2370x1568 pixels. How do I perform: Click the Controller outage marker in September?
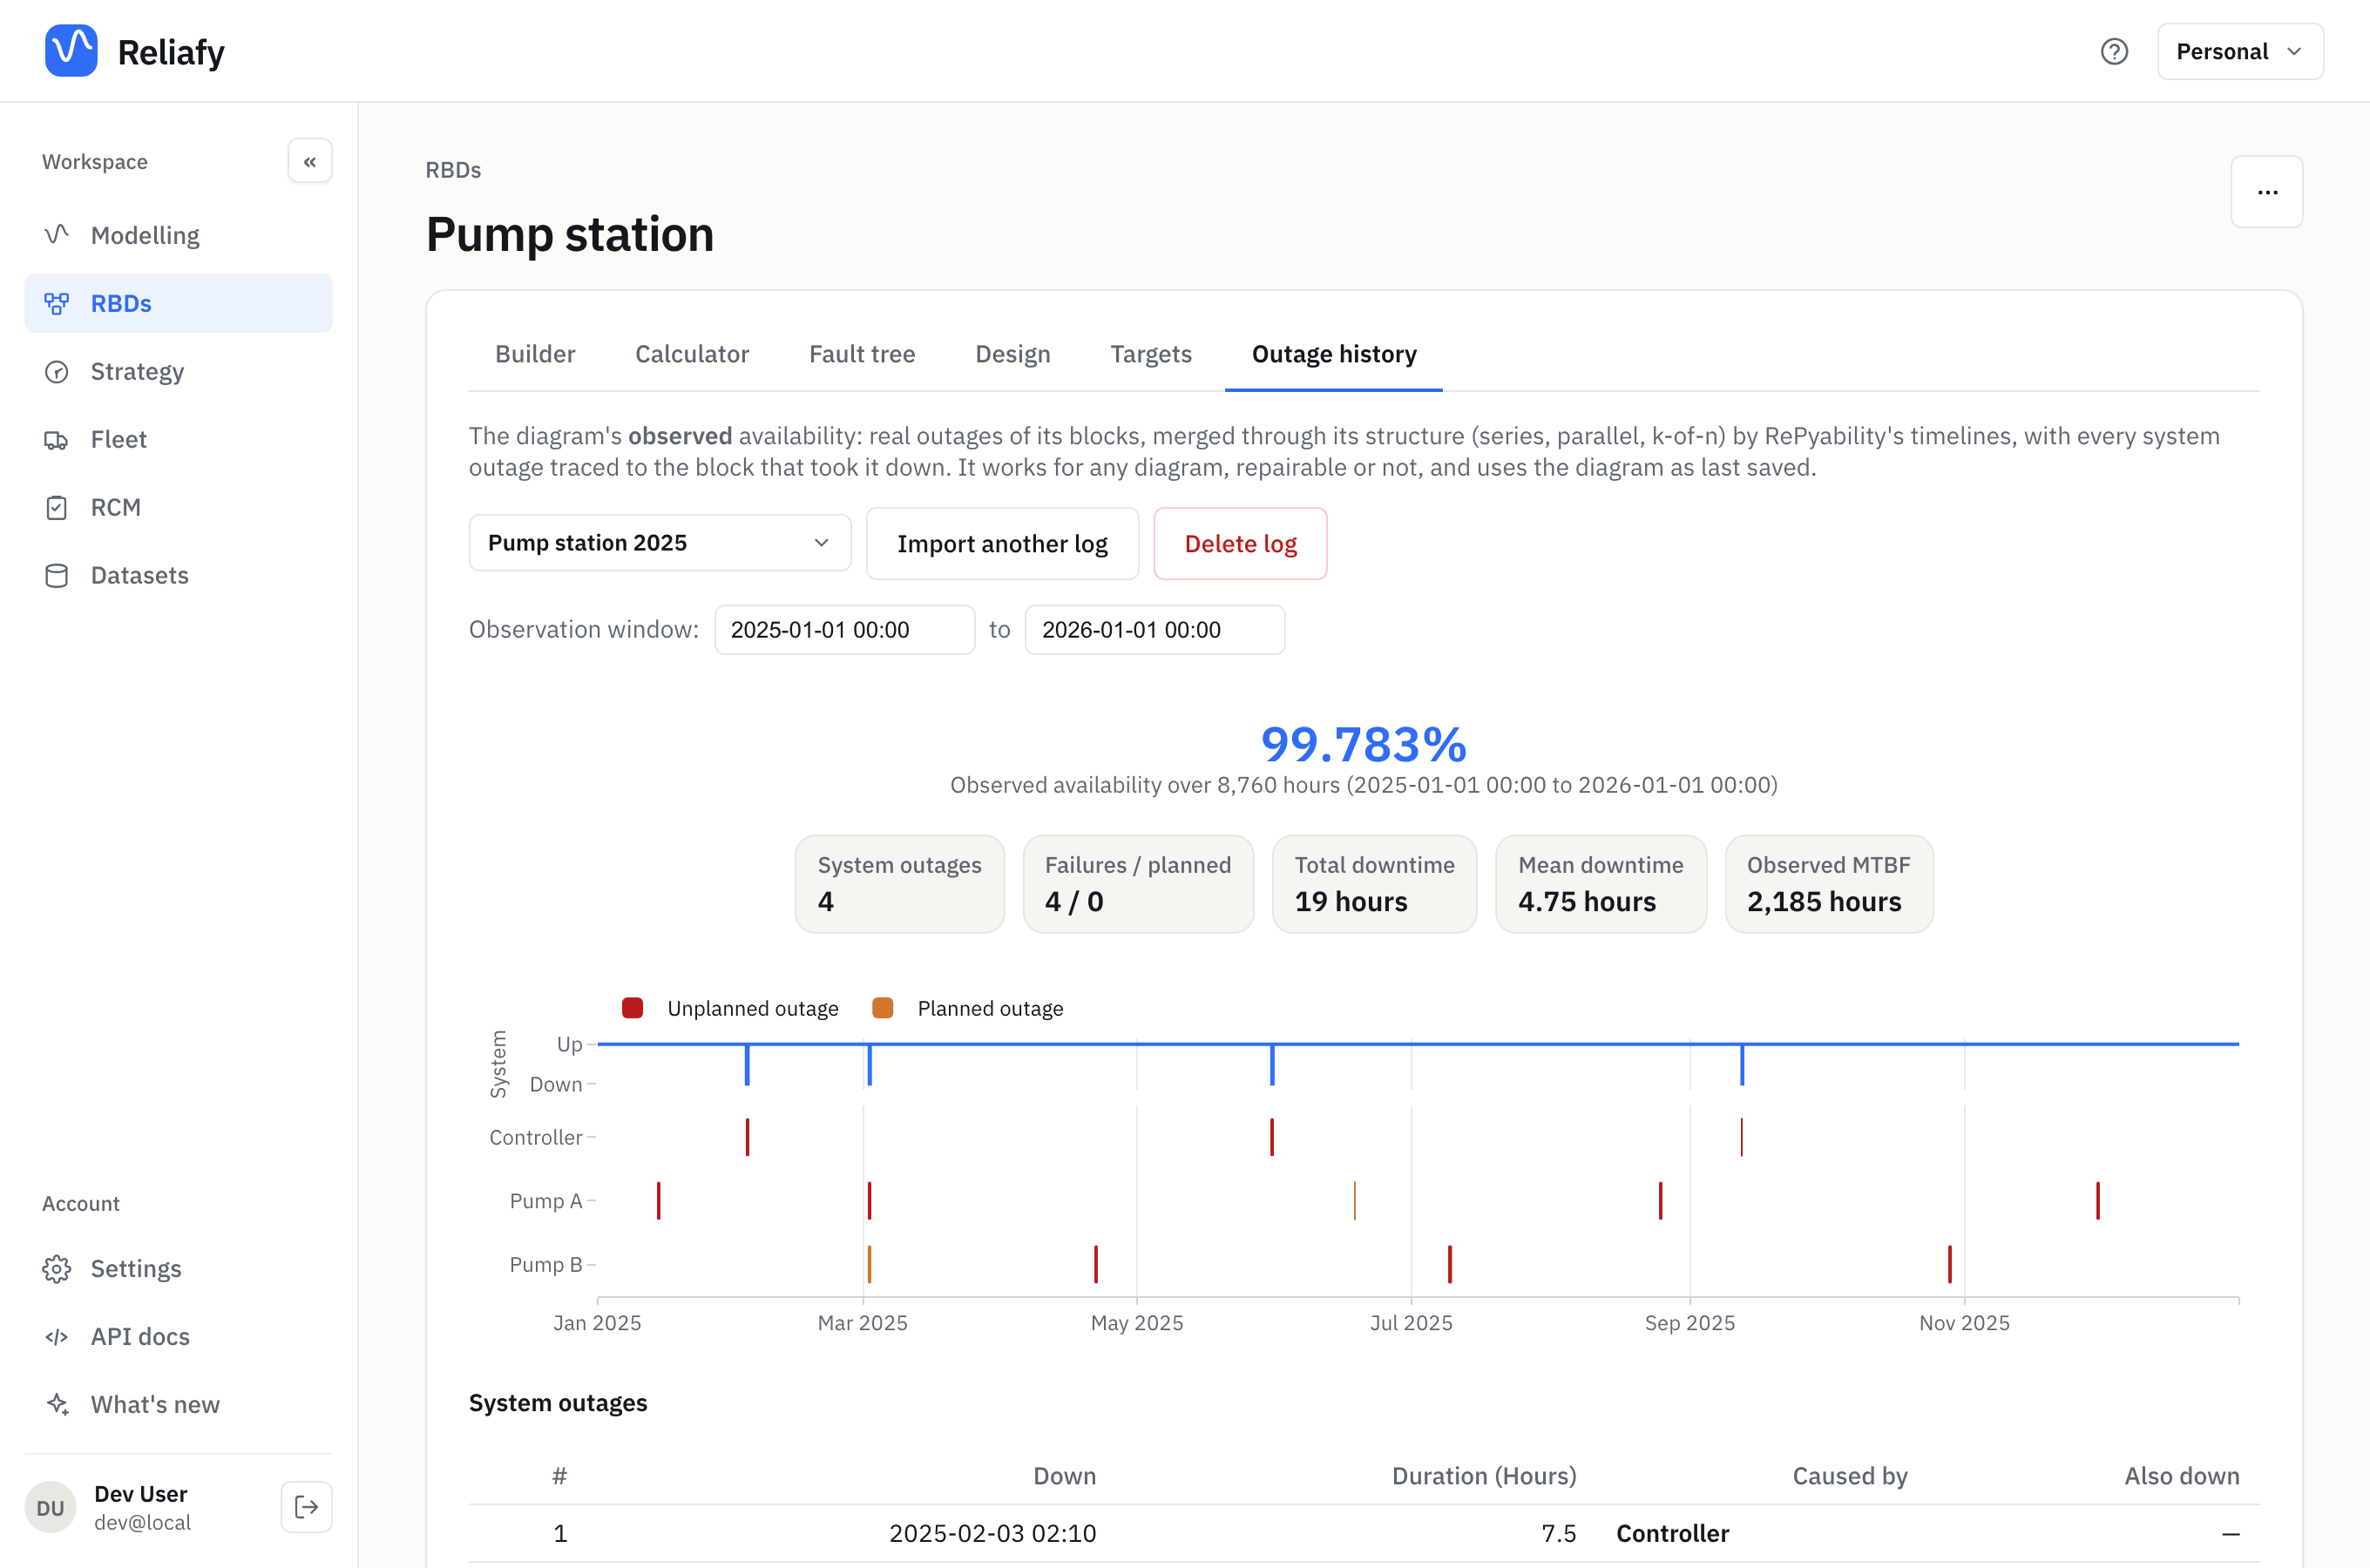(x=1741, y=1137)
